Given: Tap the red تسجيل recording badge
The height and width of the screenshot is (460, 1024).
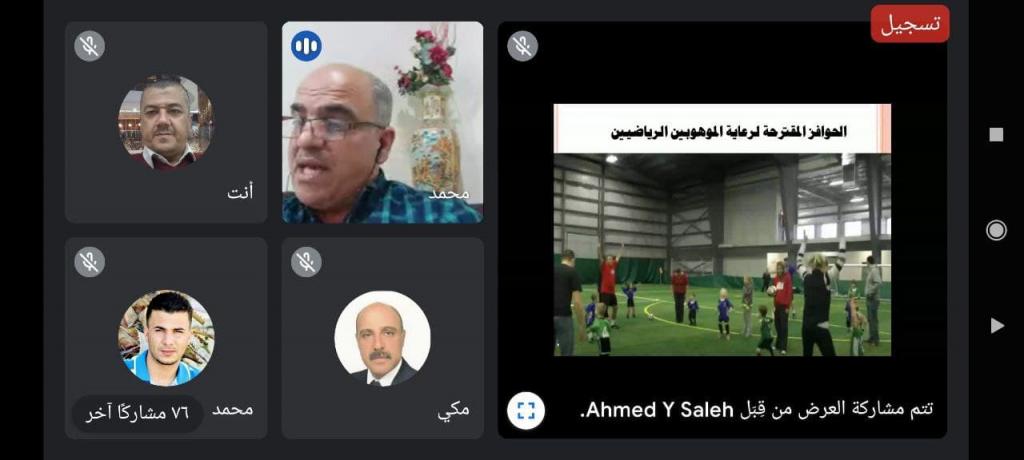Looking at the screenshot, I should pos(910,24).
